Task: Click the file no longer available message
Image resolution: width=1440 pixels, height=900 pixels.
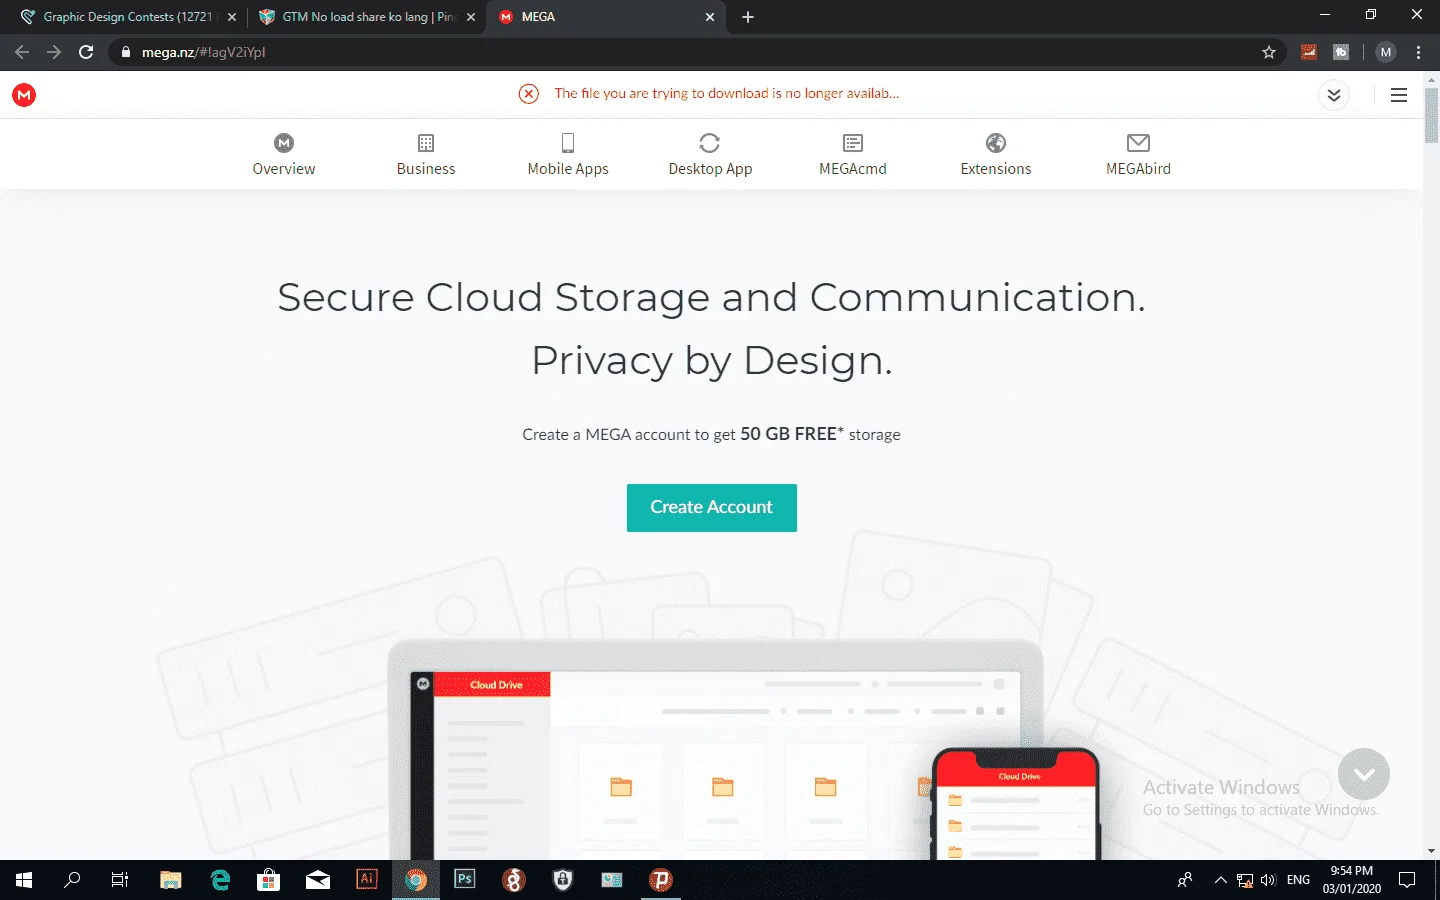Action: [x=727, y=94]
